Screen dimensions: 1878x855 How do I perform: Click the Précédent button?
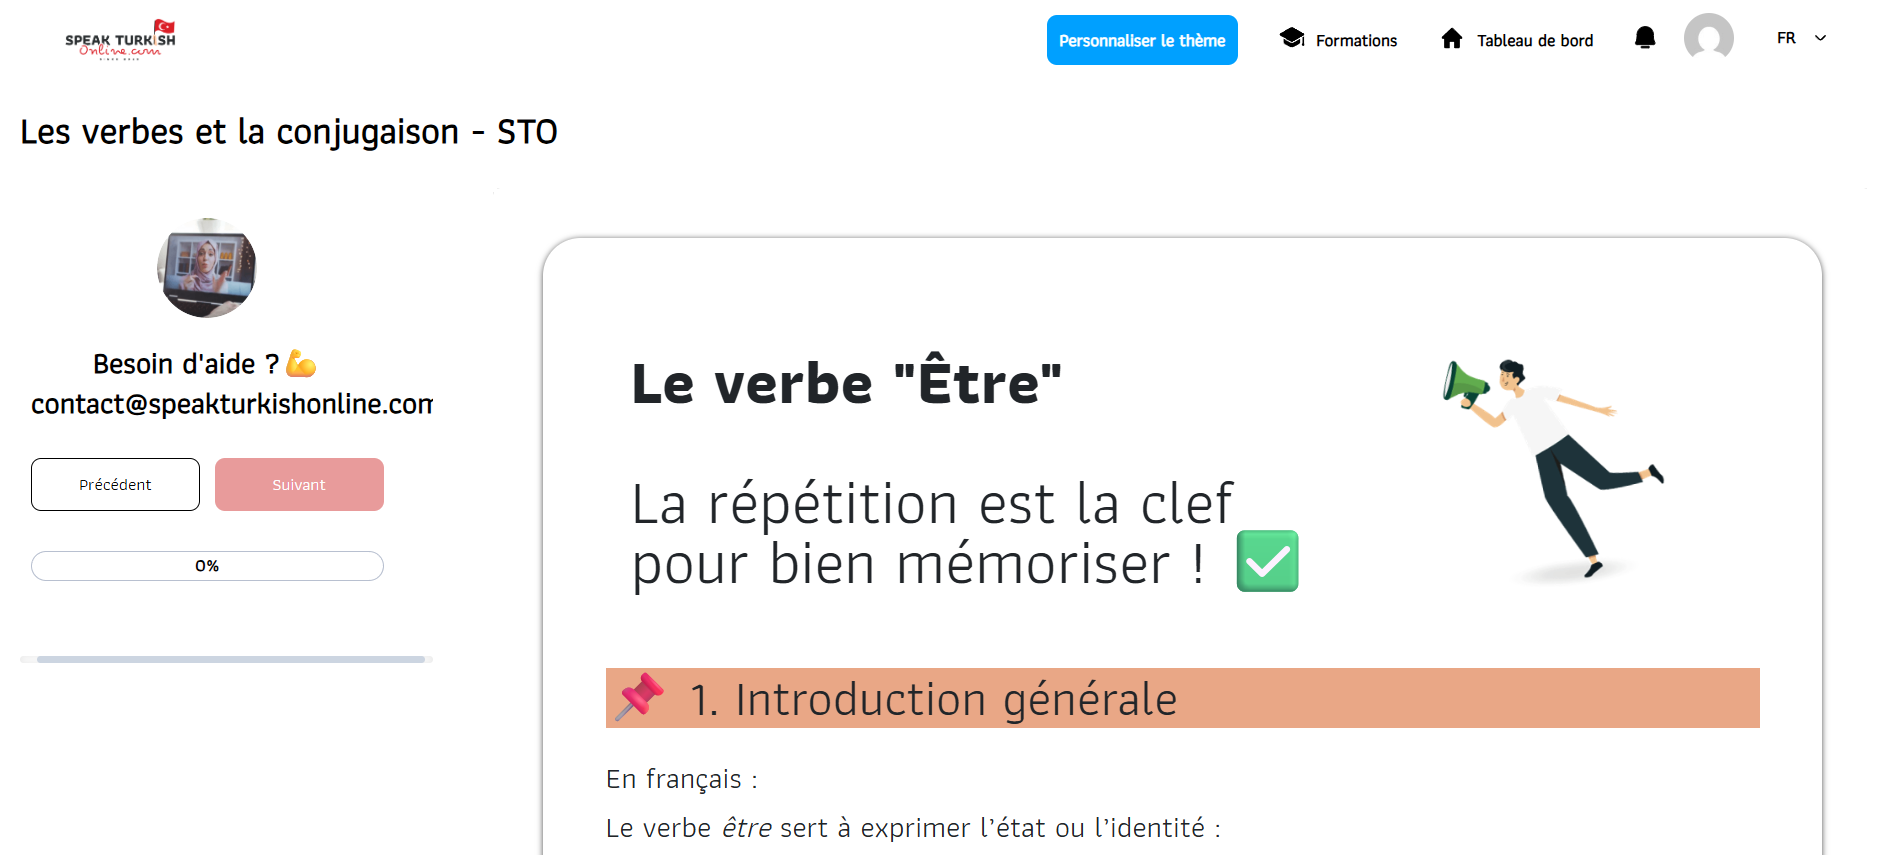point(115,485)
